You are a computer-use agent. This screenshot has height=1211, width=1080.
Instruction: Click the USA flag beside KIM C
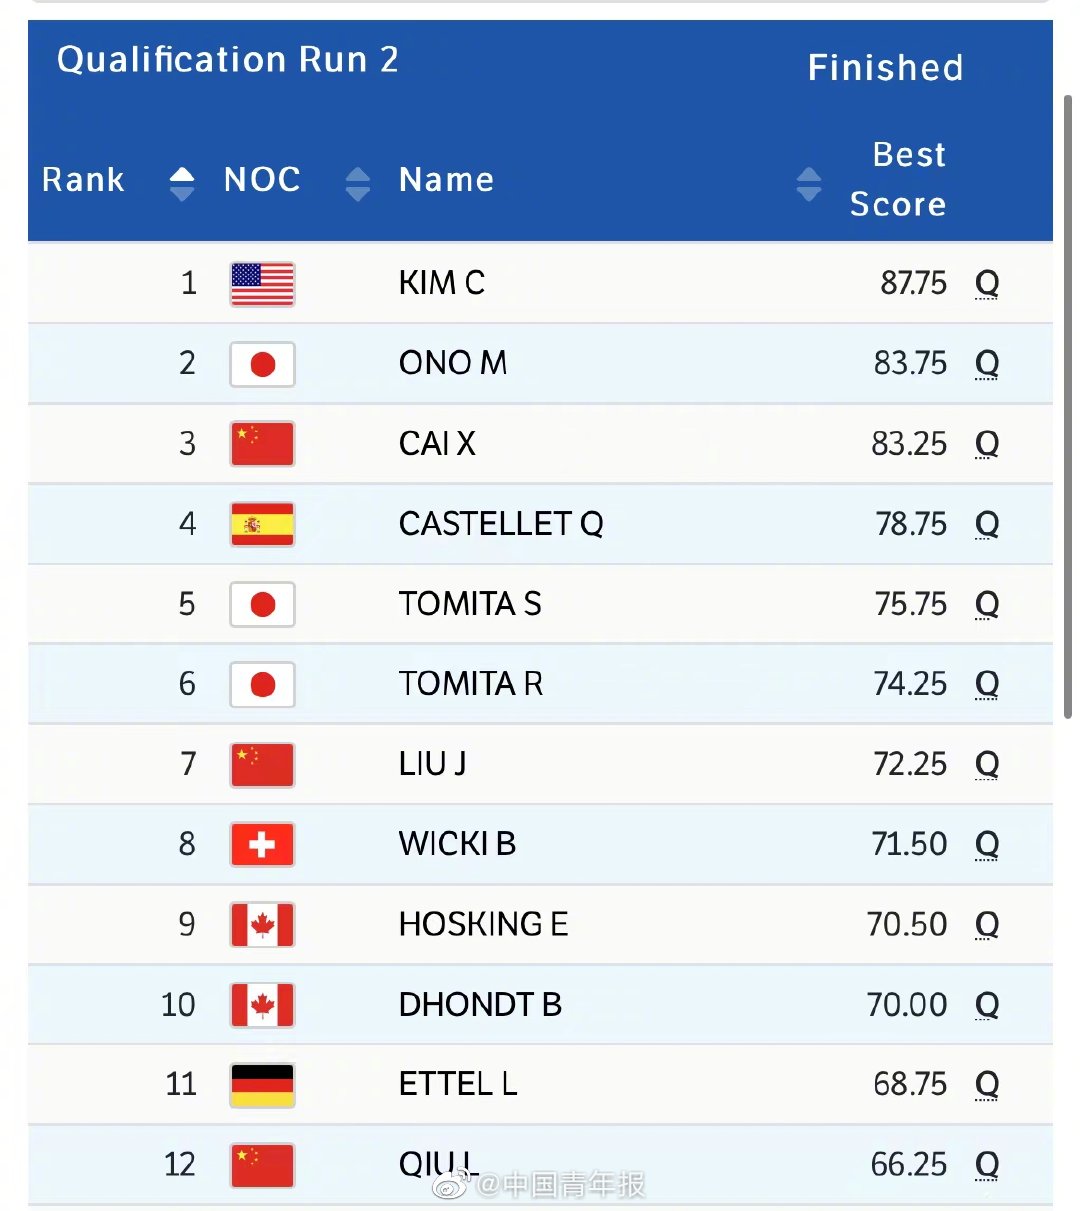tap(262, 284)
